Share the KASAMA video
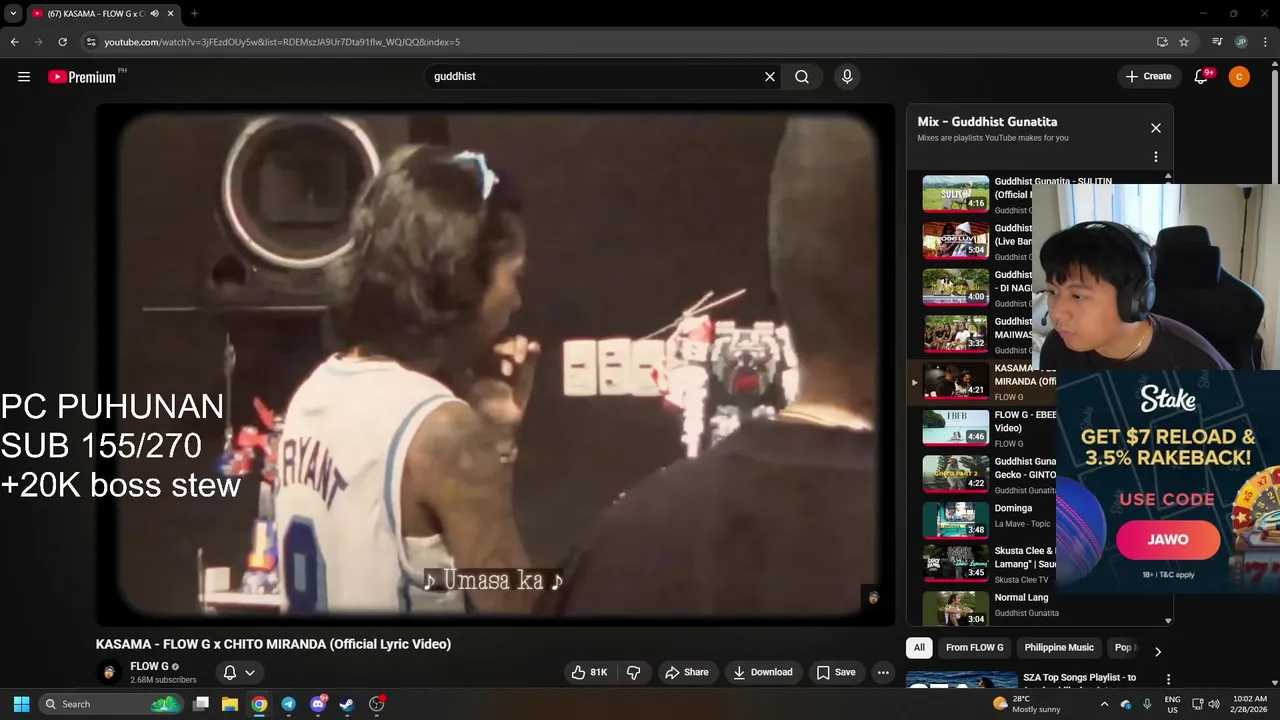The width and height of the screenshot is (1280, 720). (687, 672)
